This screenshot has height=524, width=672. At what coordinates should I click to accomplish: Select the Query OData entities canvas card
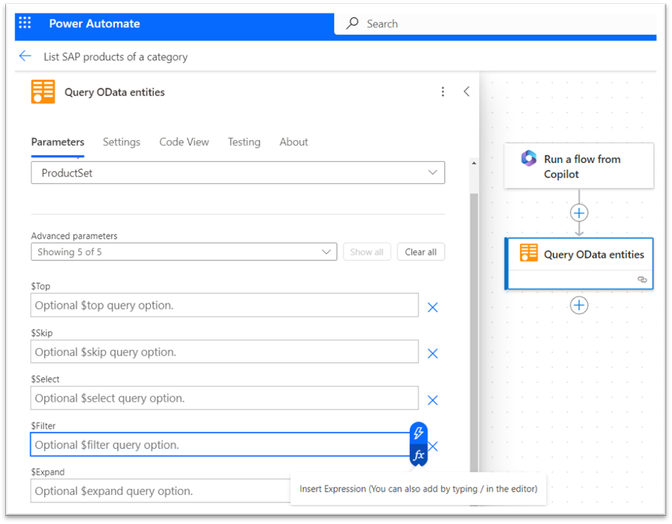579,263
